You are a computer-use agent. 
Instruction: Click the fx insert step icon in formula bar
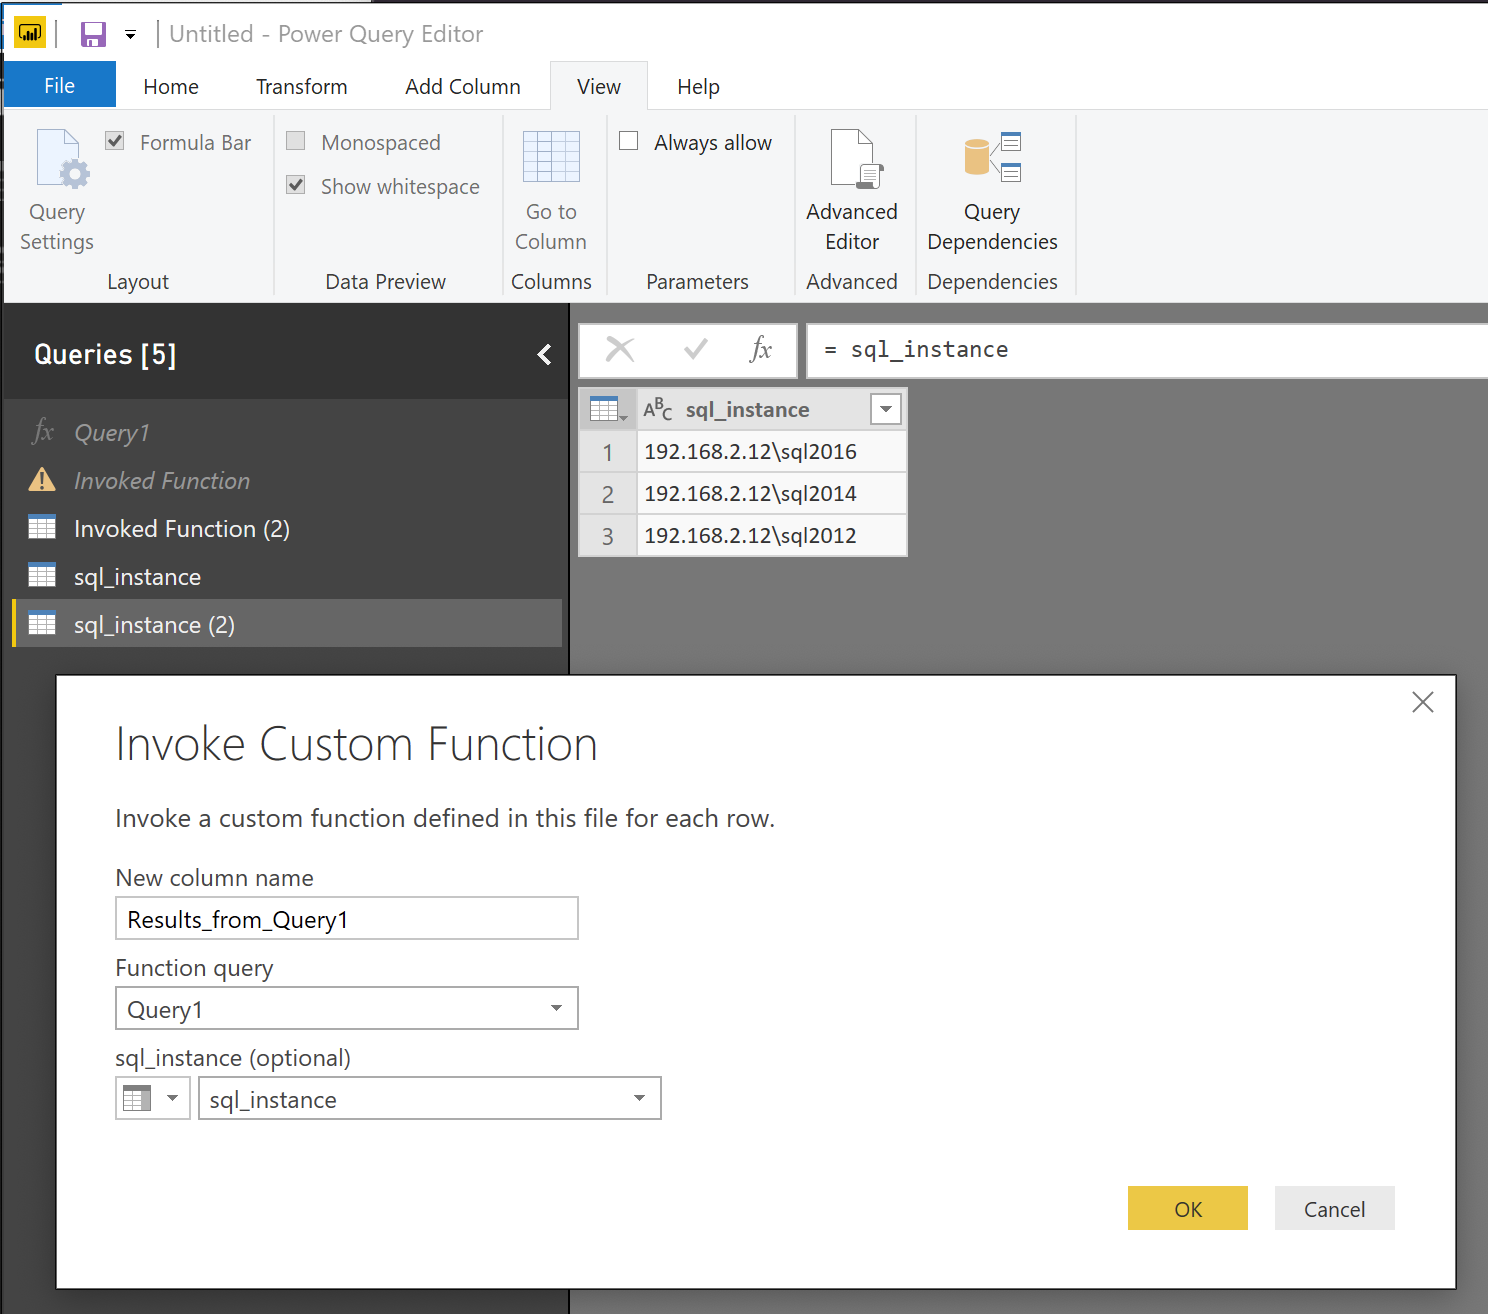[761, 349]
